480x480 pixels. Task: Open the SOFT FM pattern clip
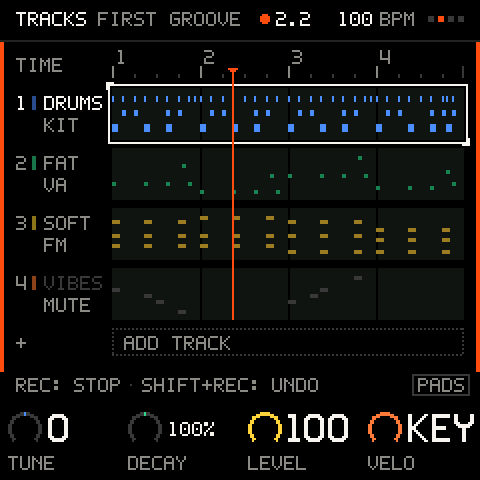click(288, 234)
